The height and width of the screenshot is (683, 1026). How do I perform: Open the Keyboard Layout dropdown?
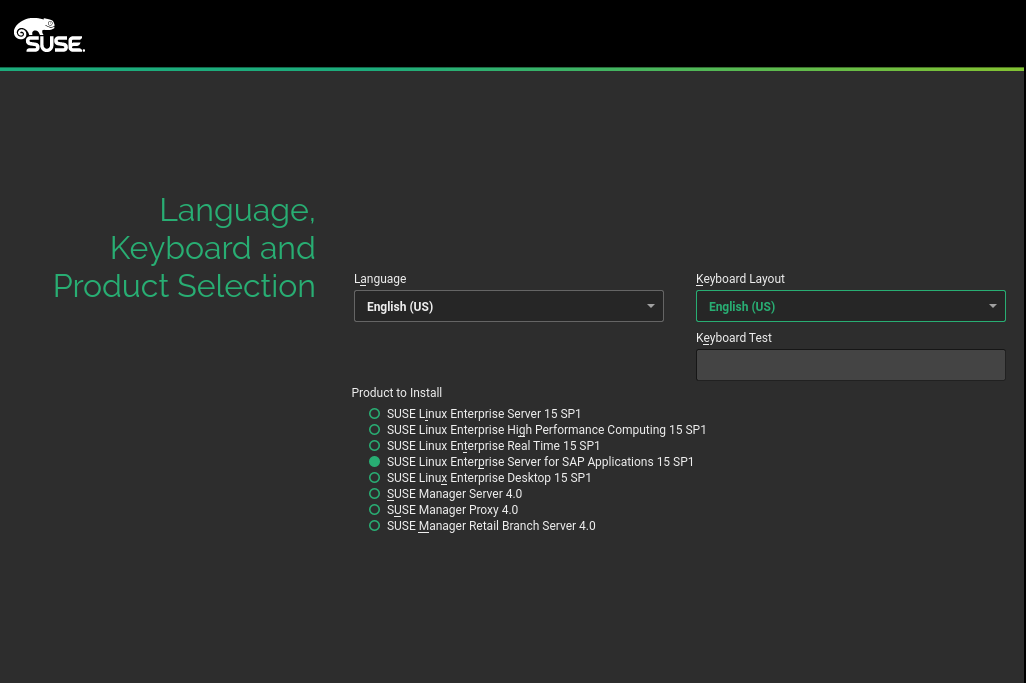851,306
